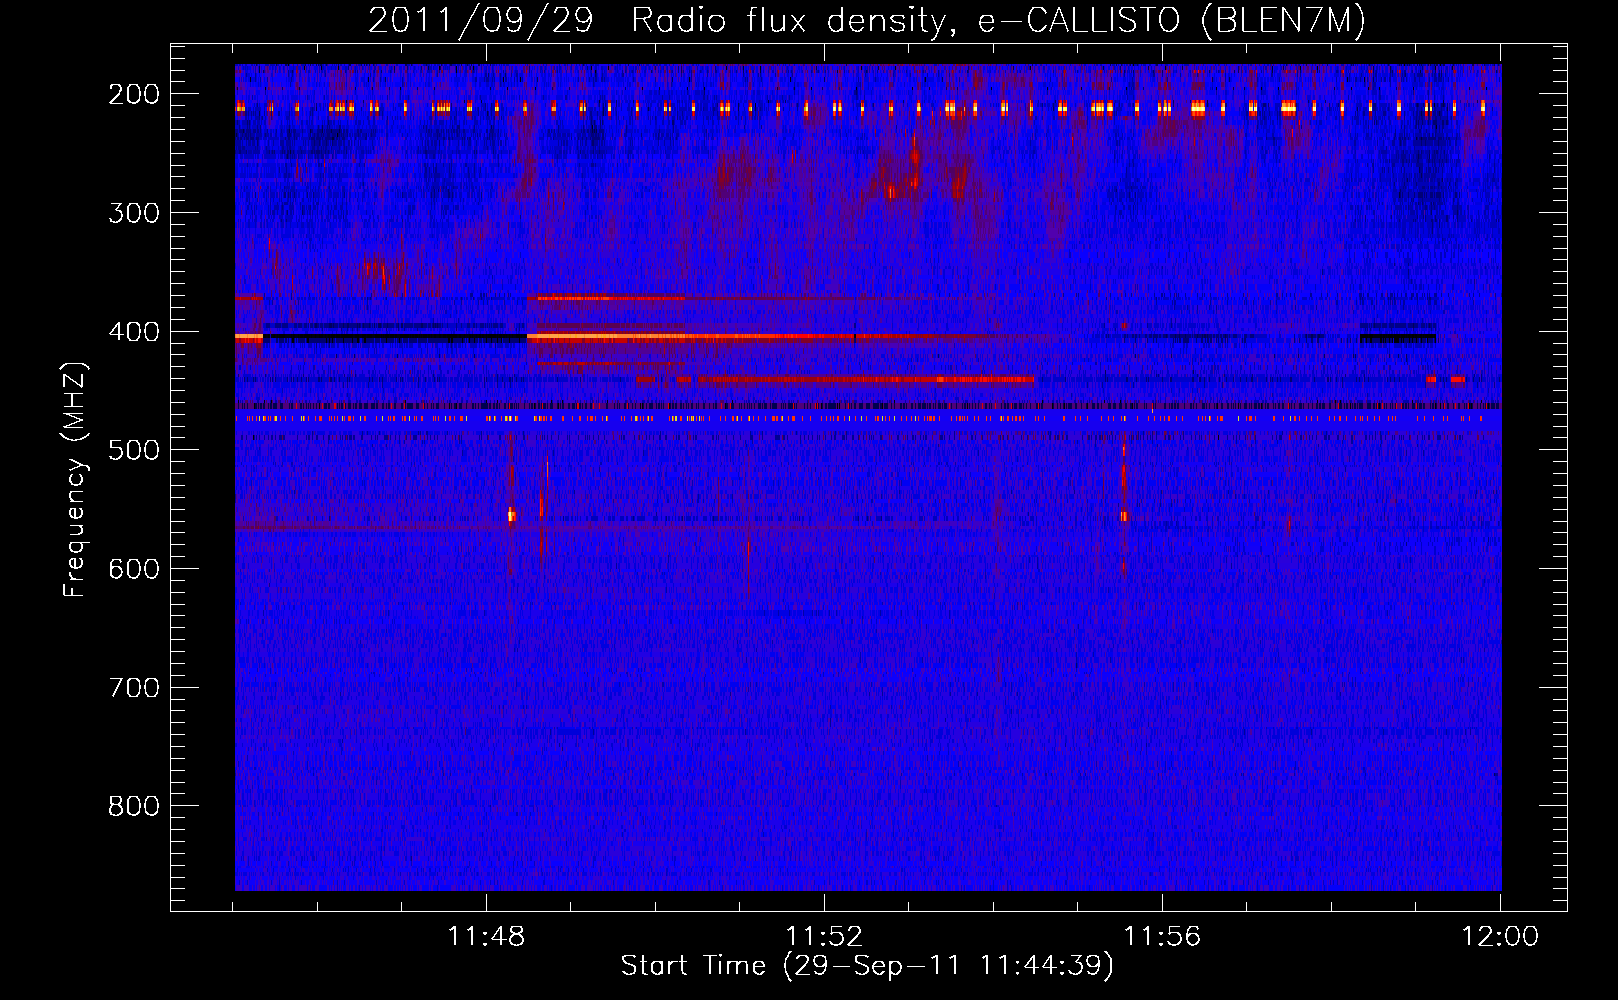Select the 500 frequency tick label
Screen dimensions: 1618x1000
point(134,451)
